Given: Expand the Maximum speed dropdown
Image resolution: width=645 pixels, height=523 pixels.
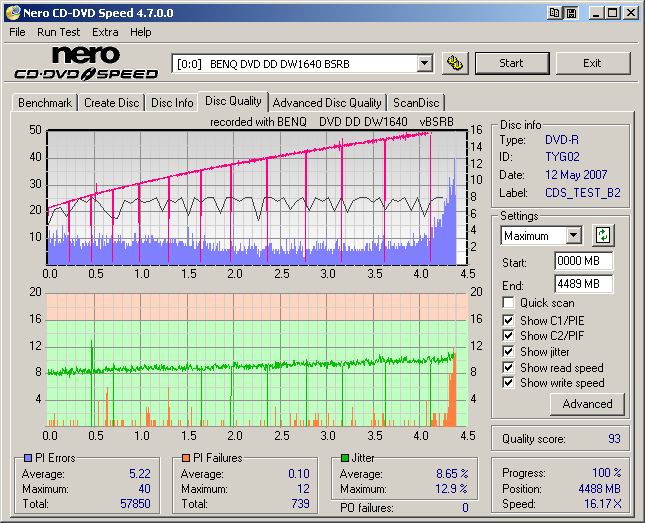Looking at the screenshot, I should click(x=573, y=236).
